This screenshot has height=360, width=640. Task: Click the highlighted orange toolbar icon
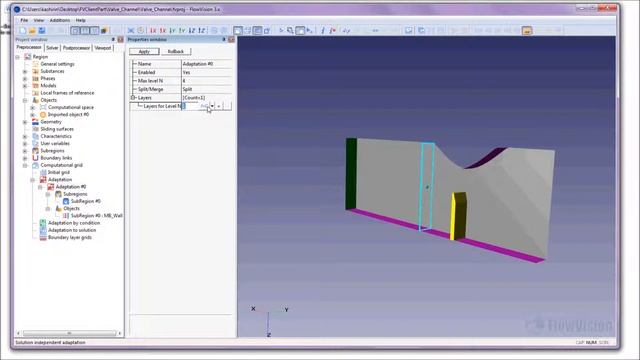pos(527,31)
